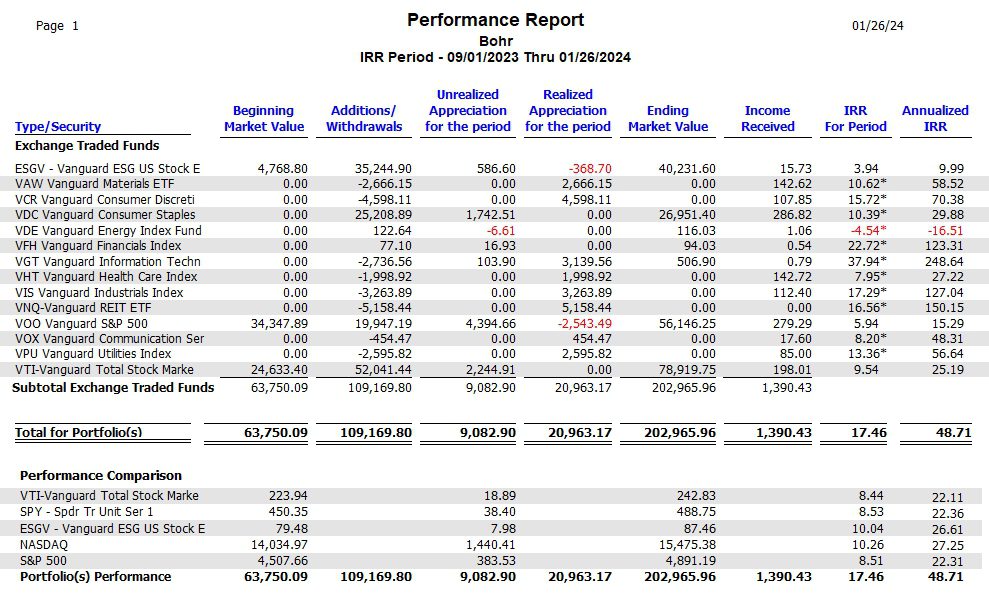989x597 pixels.
Task: Click the SPY annualized IRR 22.36
Action: [947, 513]
